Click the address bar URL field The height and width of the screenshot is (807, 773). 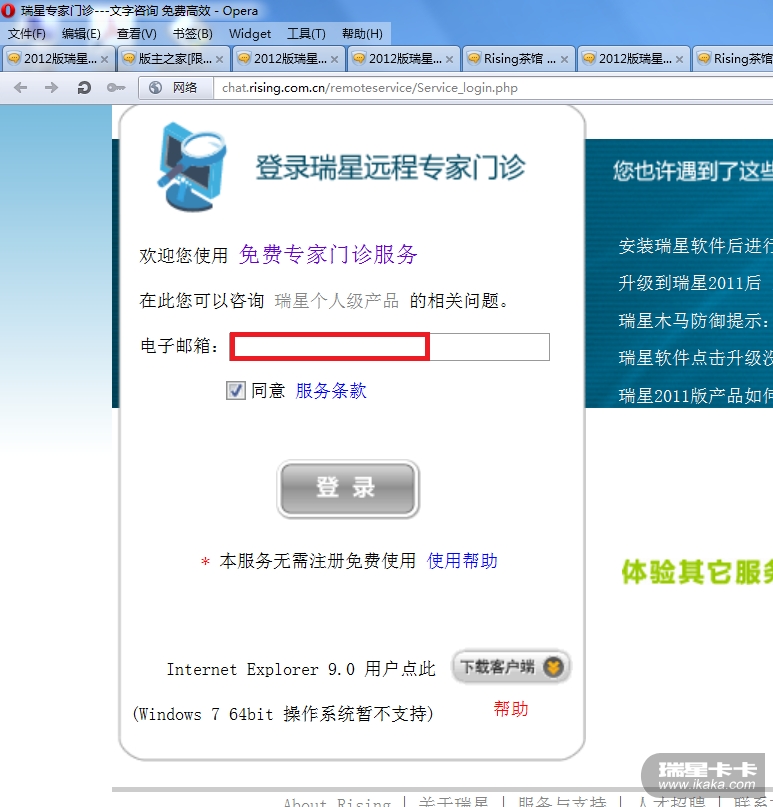click(x=494, y=88)
